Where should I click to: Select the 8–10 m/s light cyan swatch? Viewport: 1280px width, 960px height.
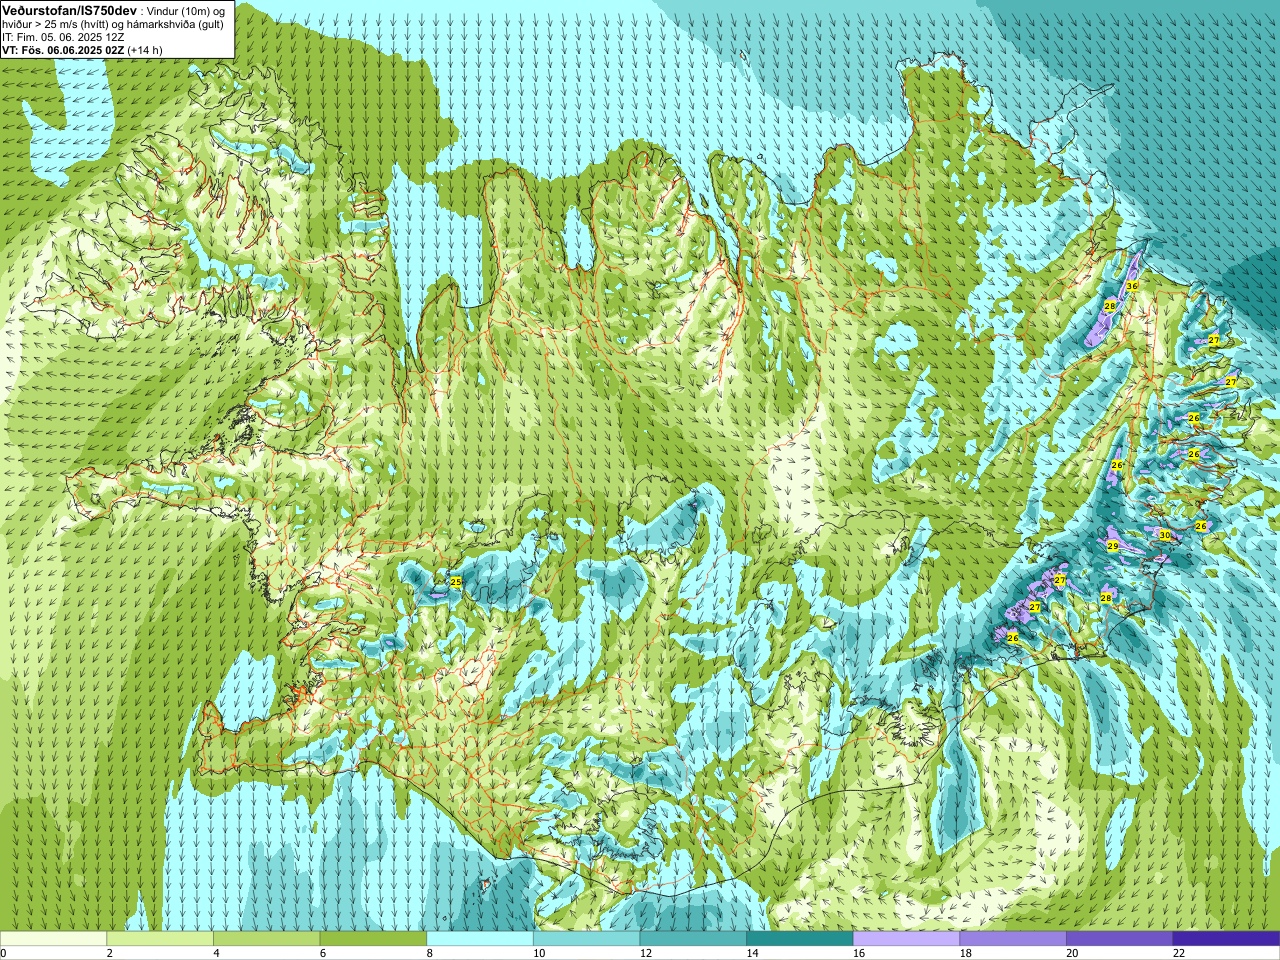click(480, 939)
